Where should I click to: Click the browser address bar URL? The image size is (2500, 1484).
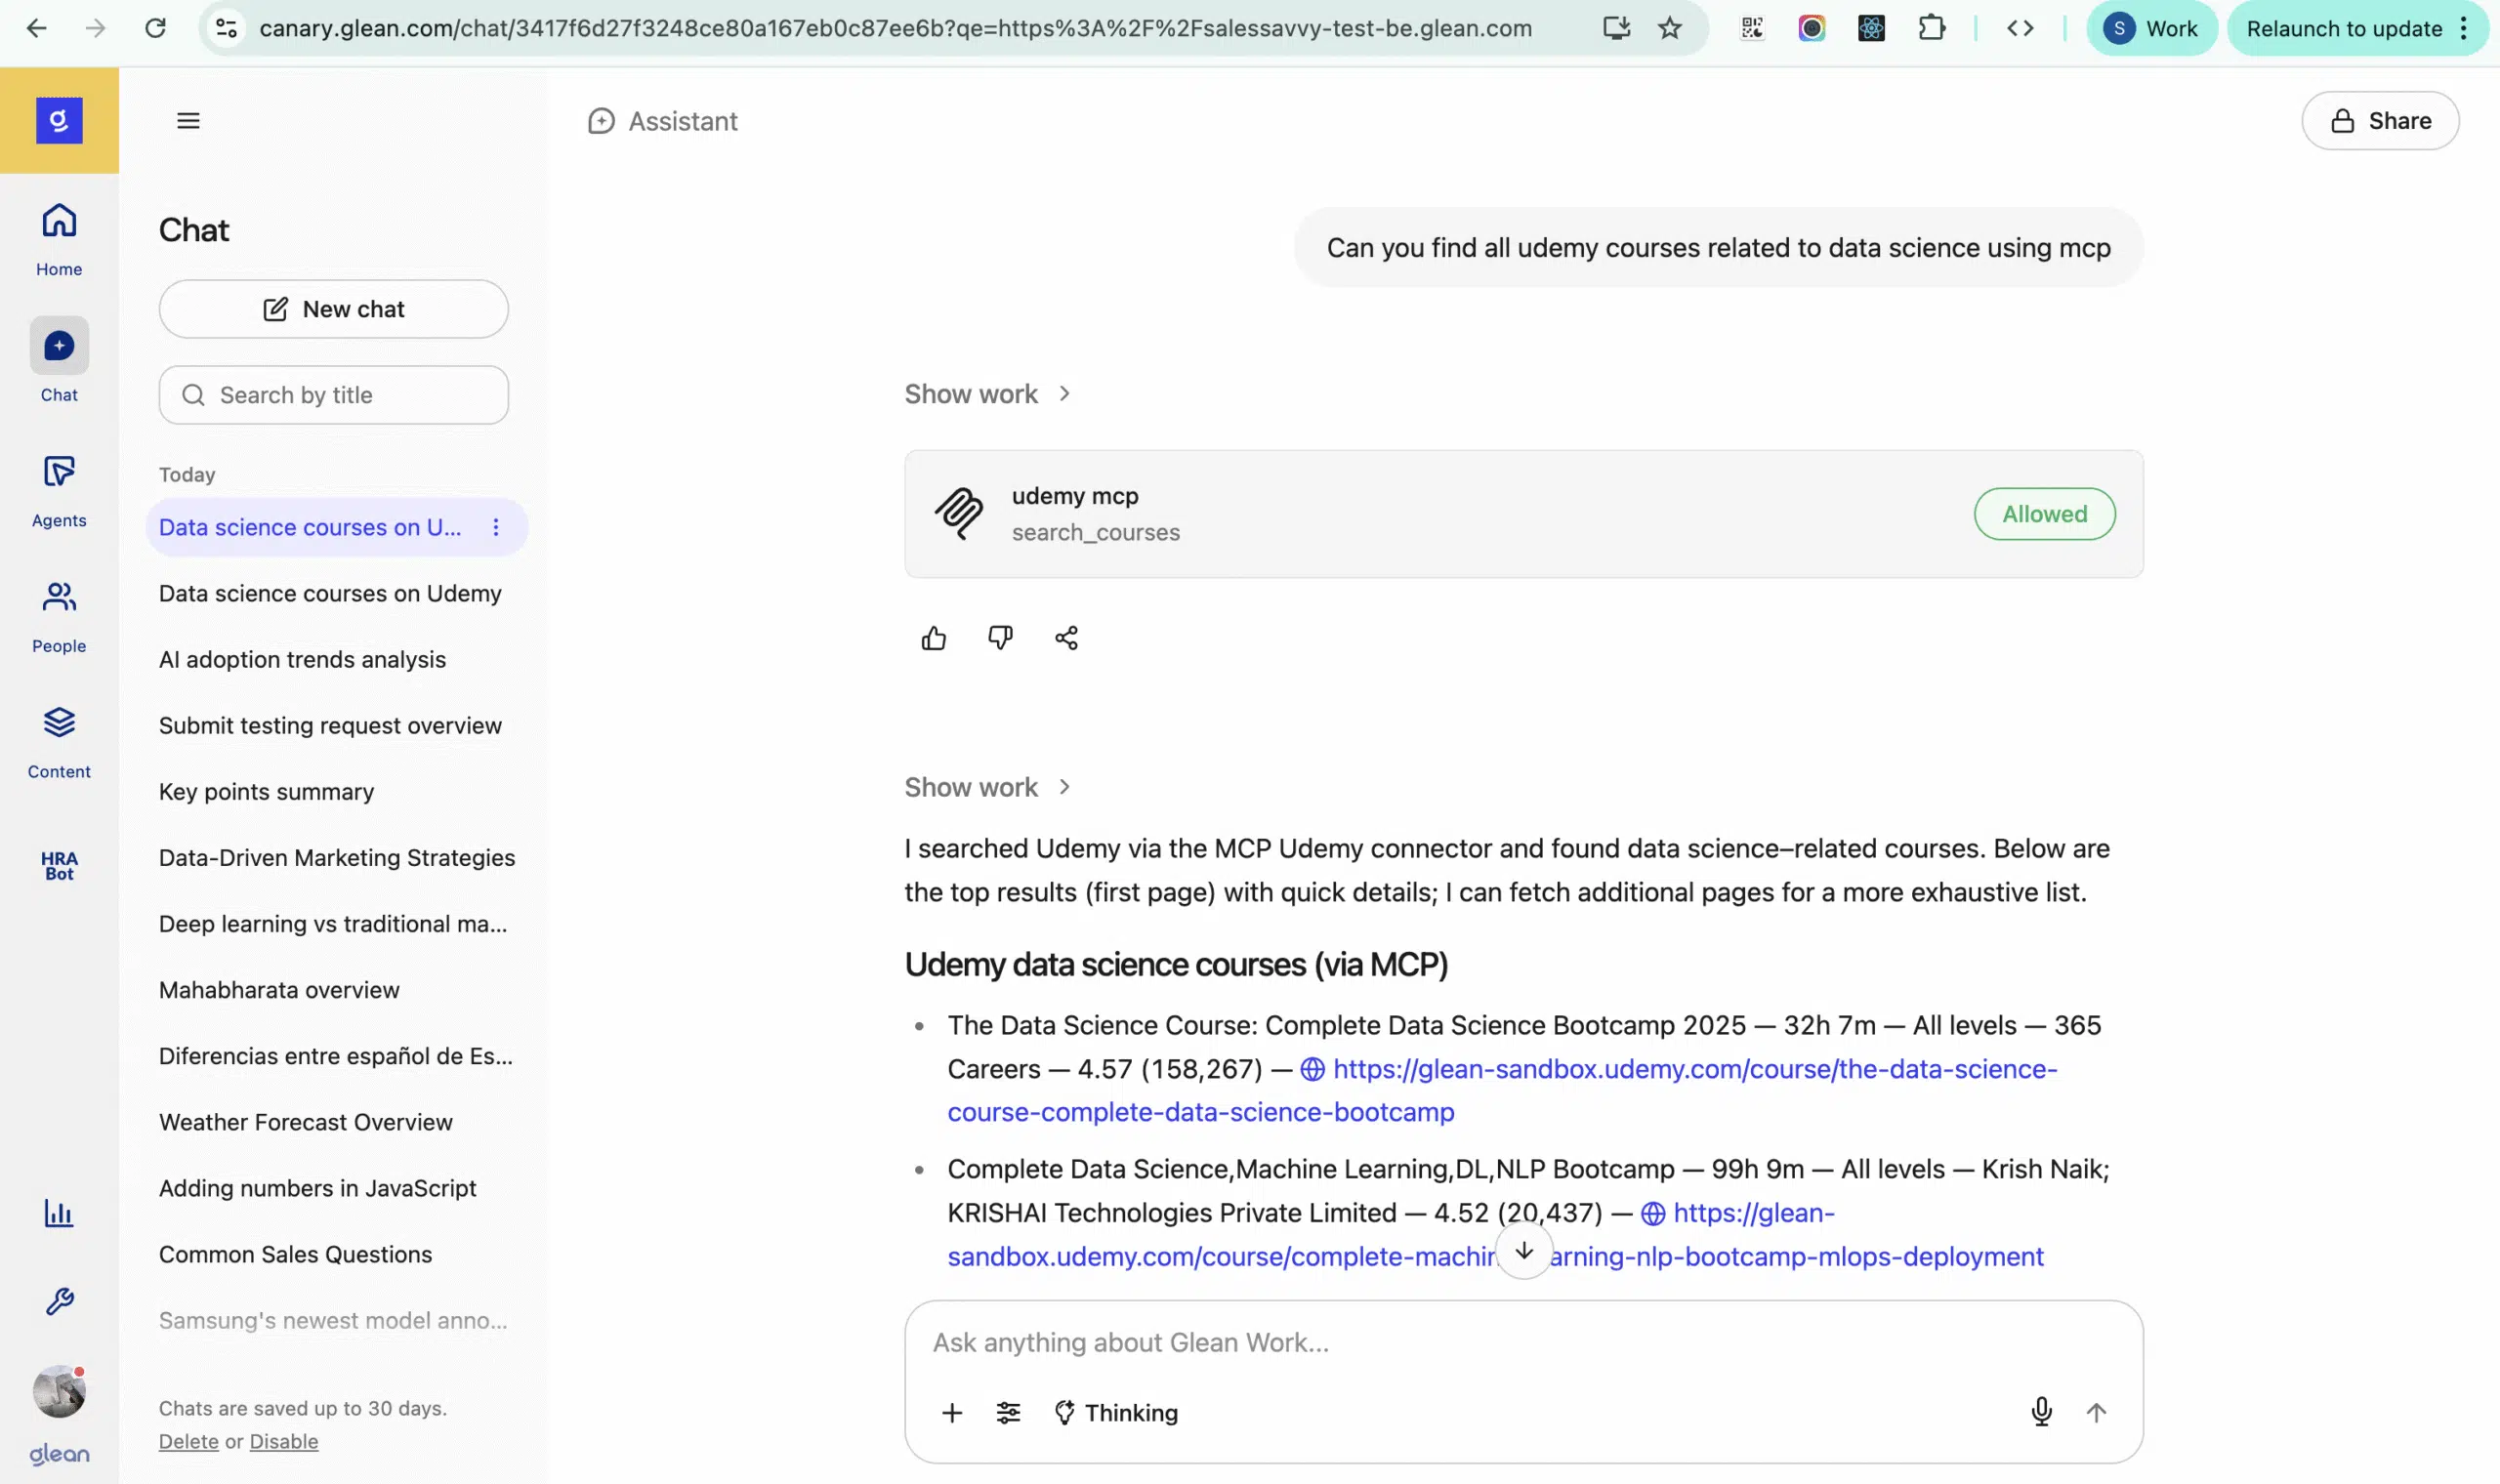pos(895,28)
